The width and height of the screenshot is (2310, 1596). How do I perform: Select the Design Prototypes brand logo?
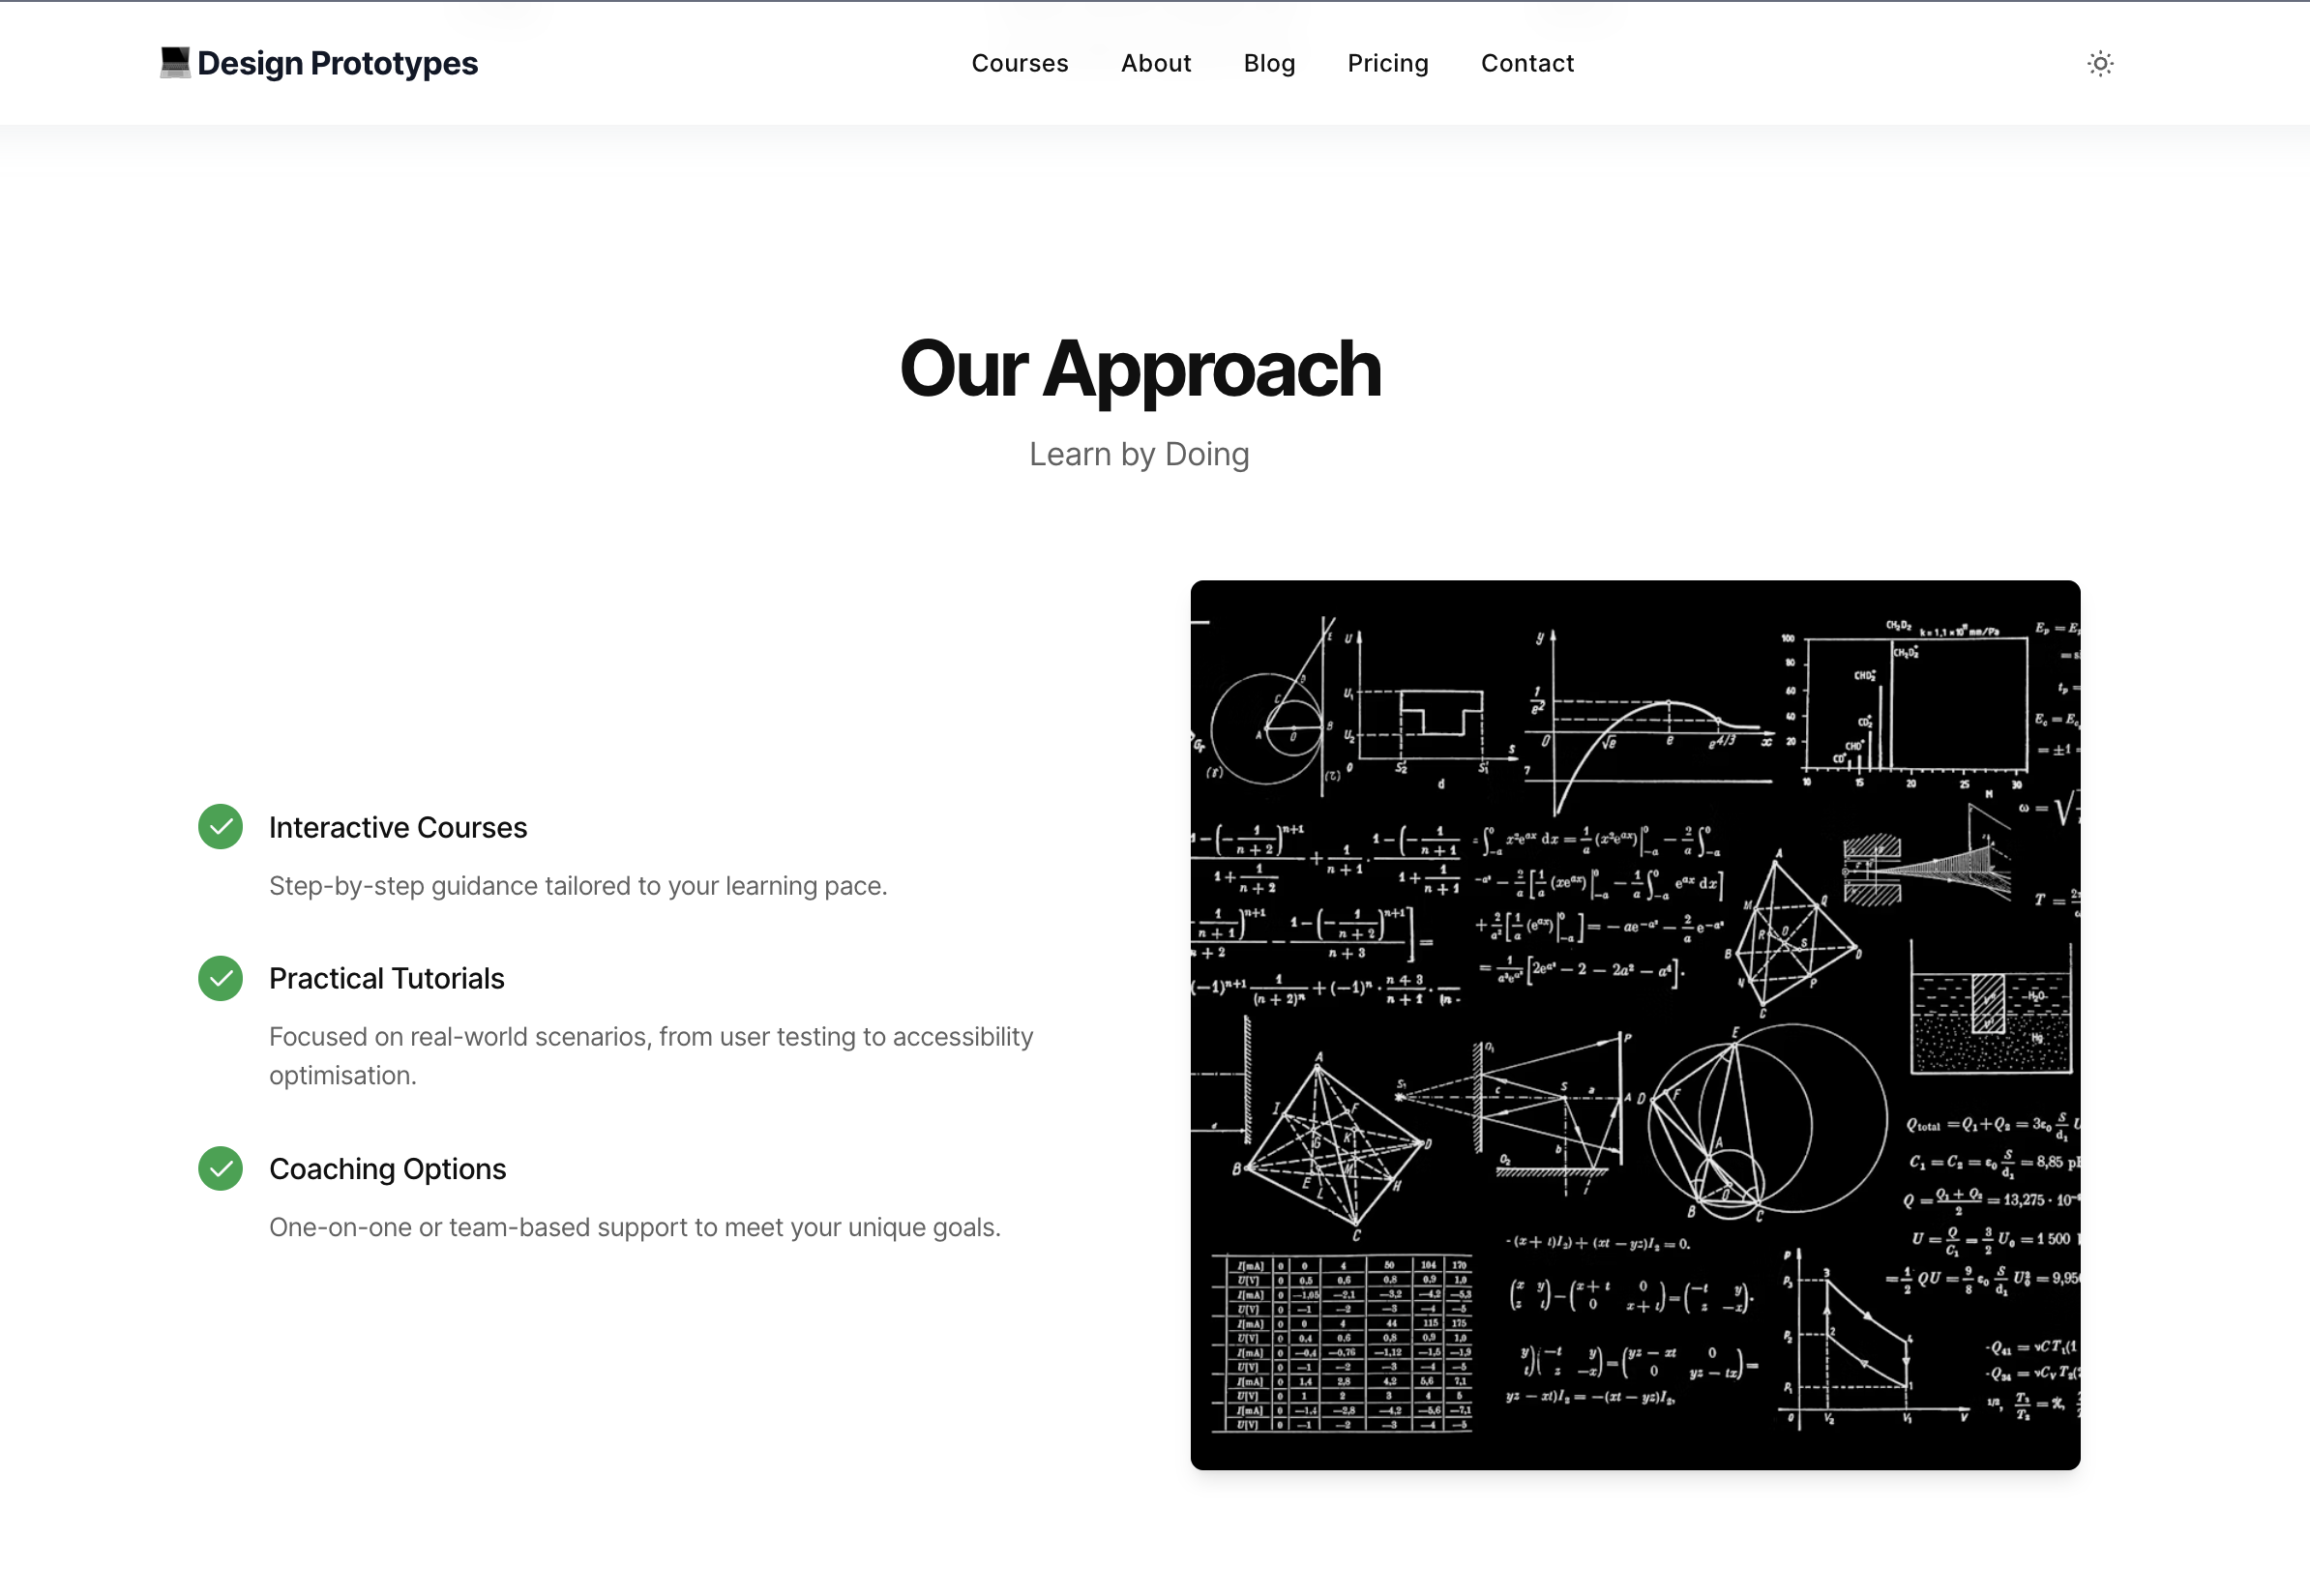320,62
